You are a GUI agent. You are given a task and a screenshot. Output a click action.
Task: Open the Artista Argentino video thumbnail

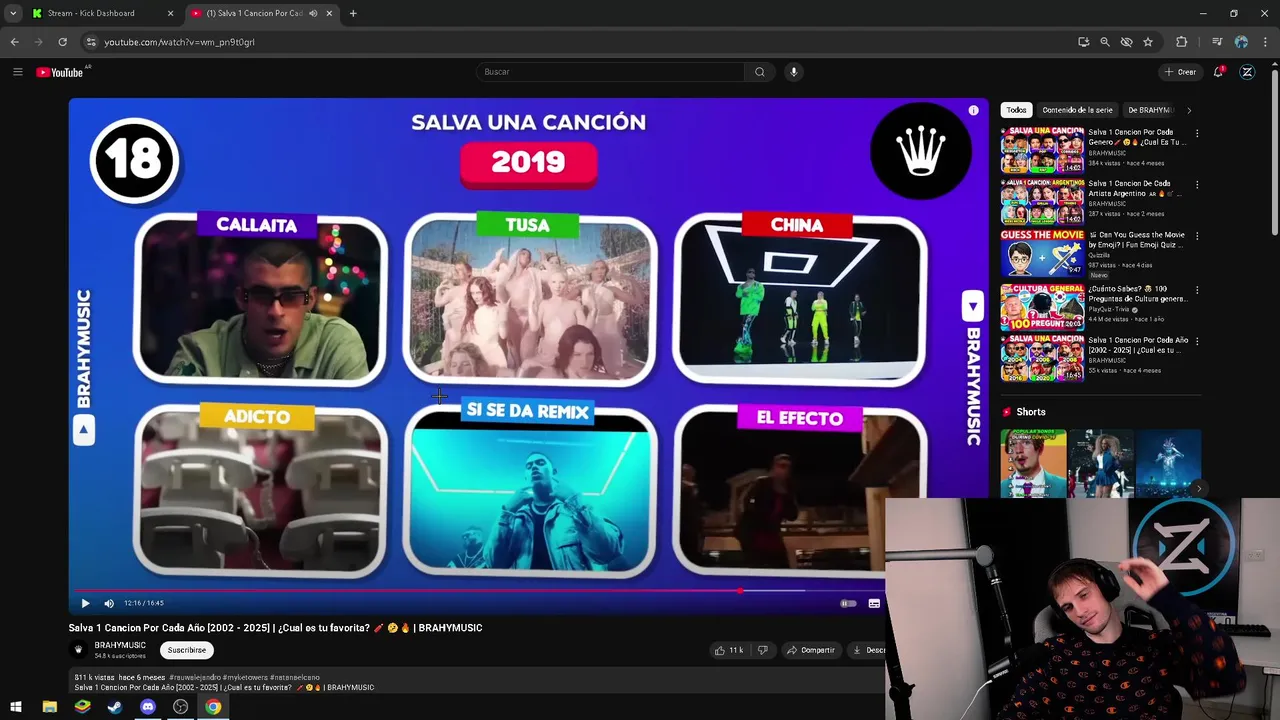1042,202
